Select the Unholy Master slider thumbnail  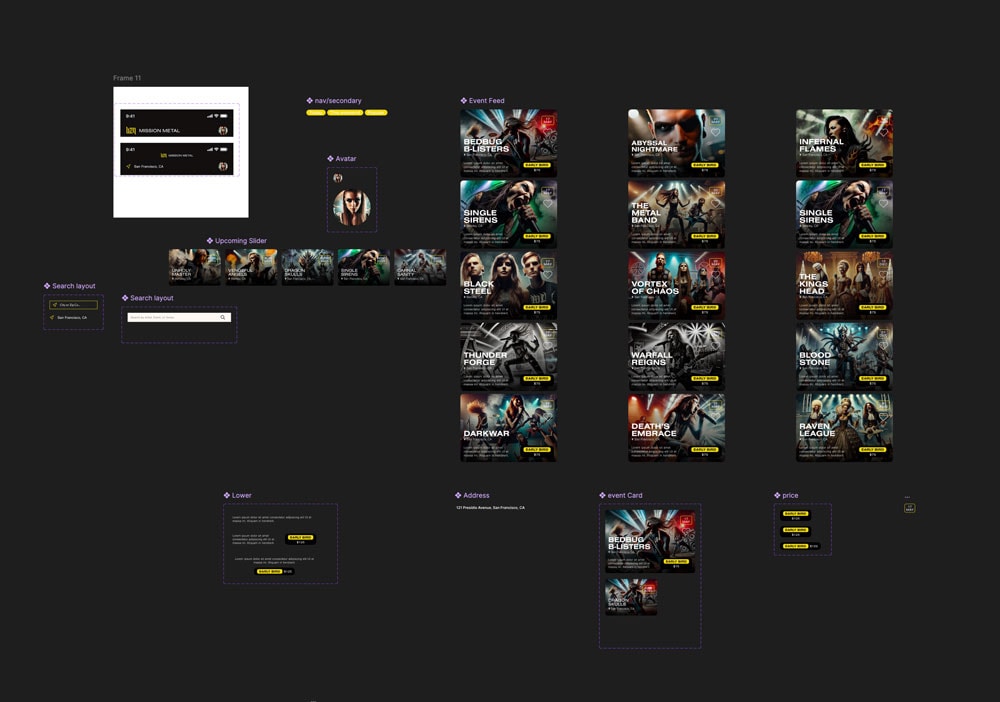click(x=195, y=267)
